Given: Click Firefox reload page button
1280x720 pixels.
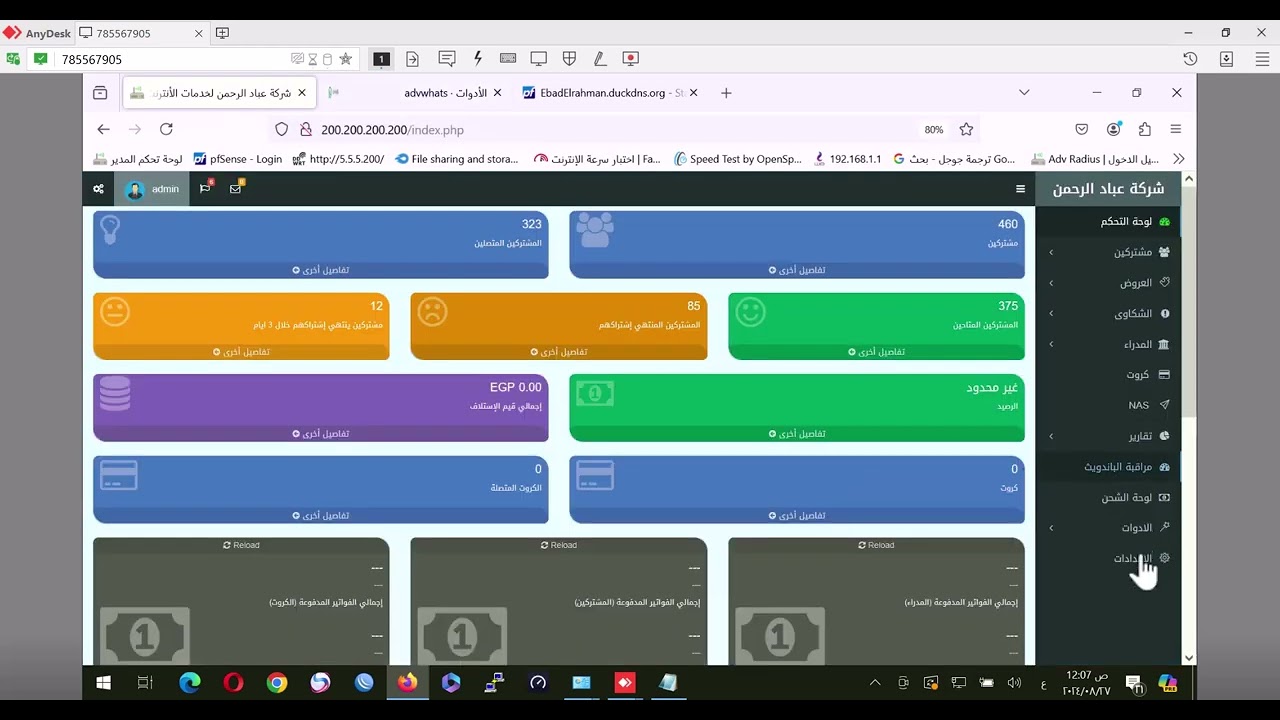Looking at the screenshot, I should (166, 129).
